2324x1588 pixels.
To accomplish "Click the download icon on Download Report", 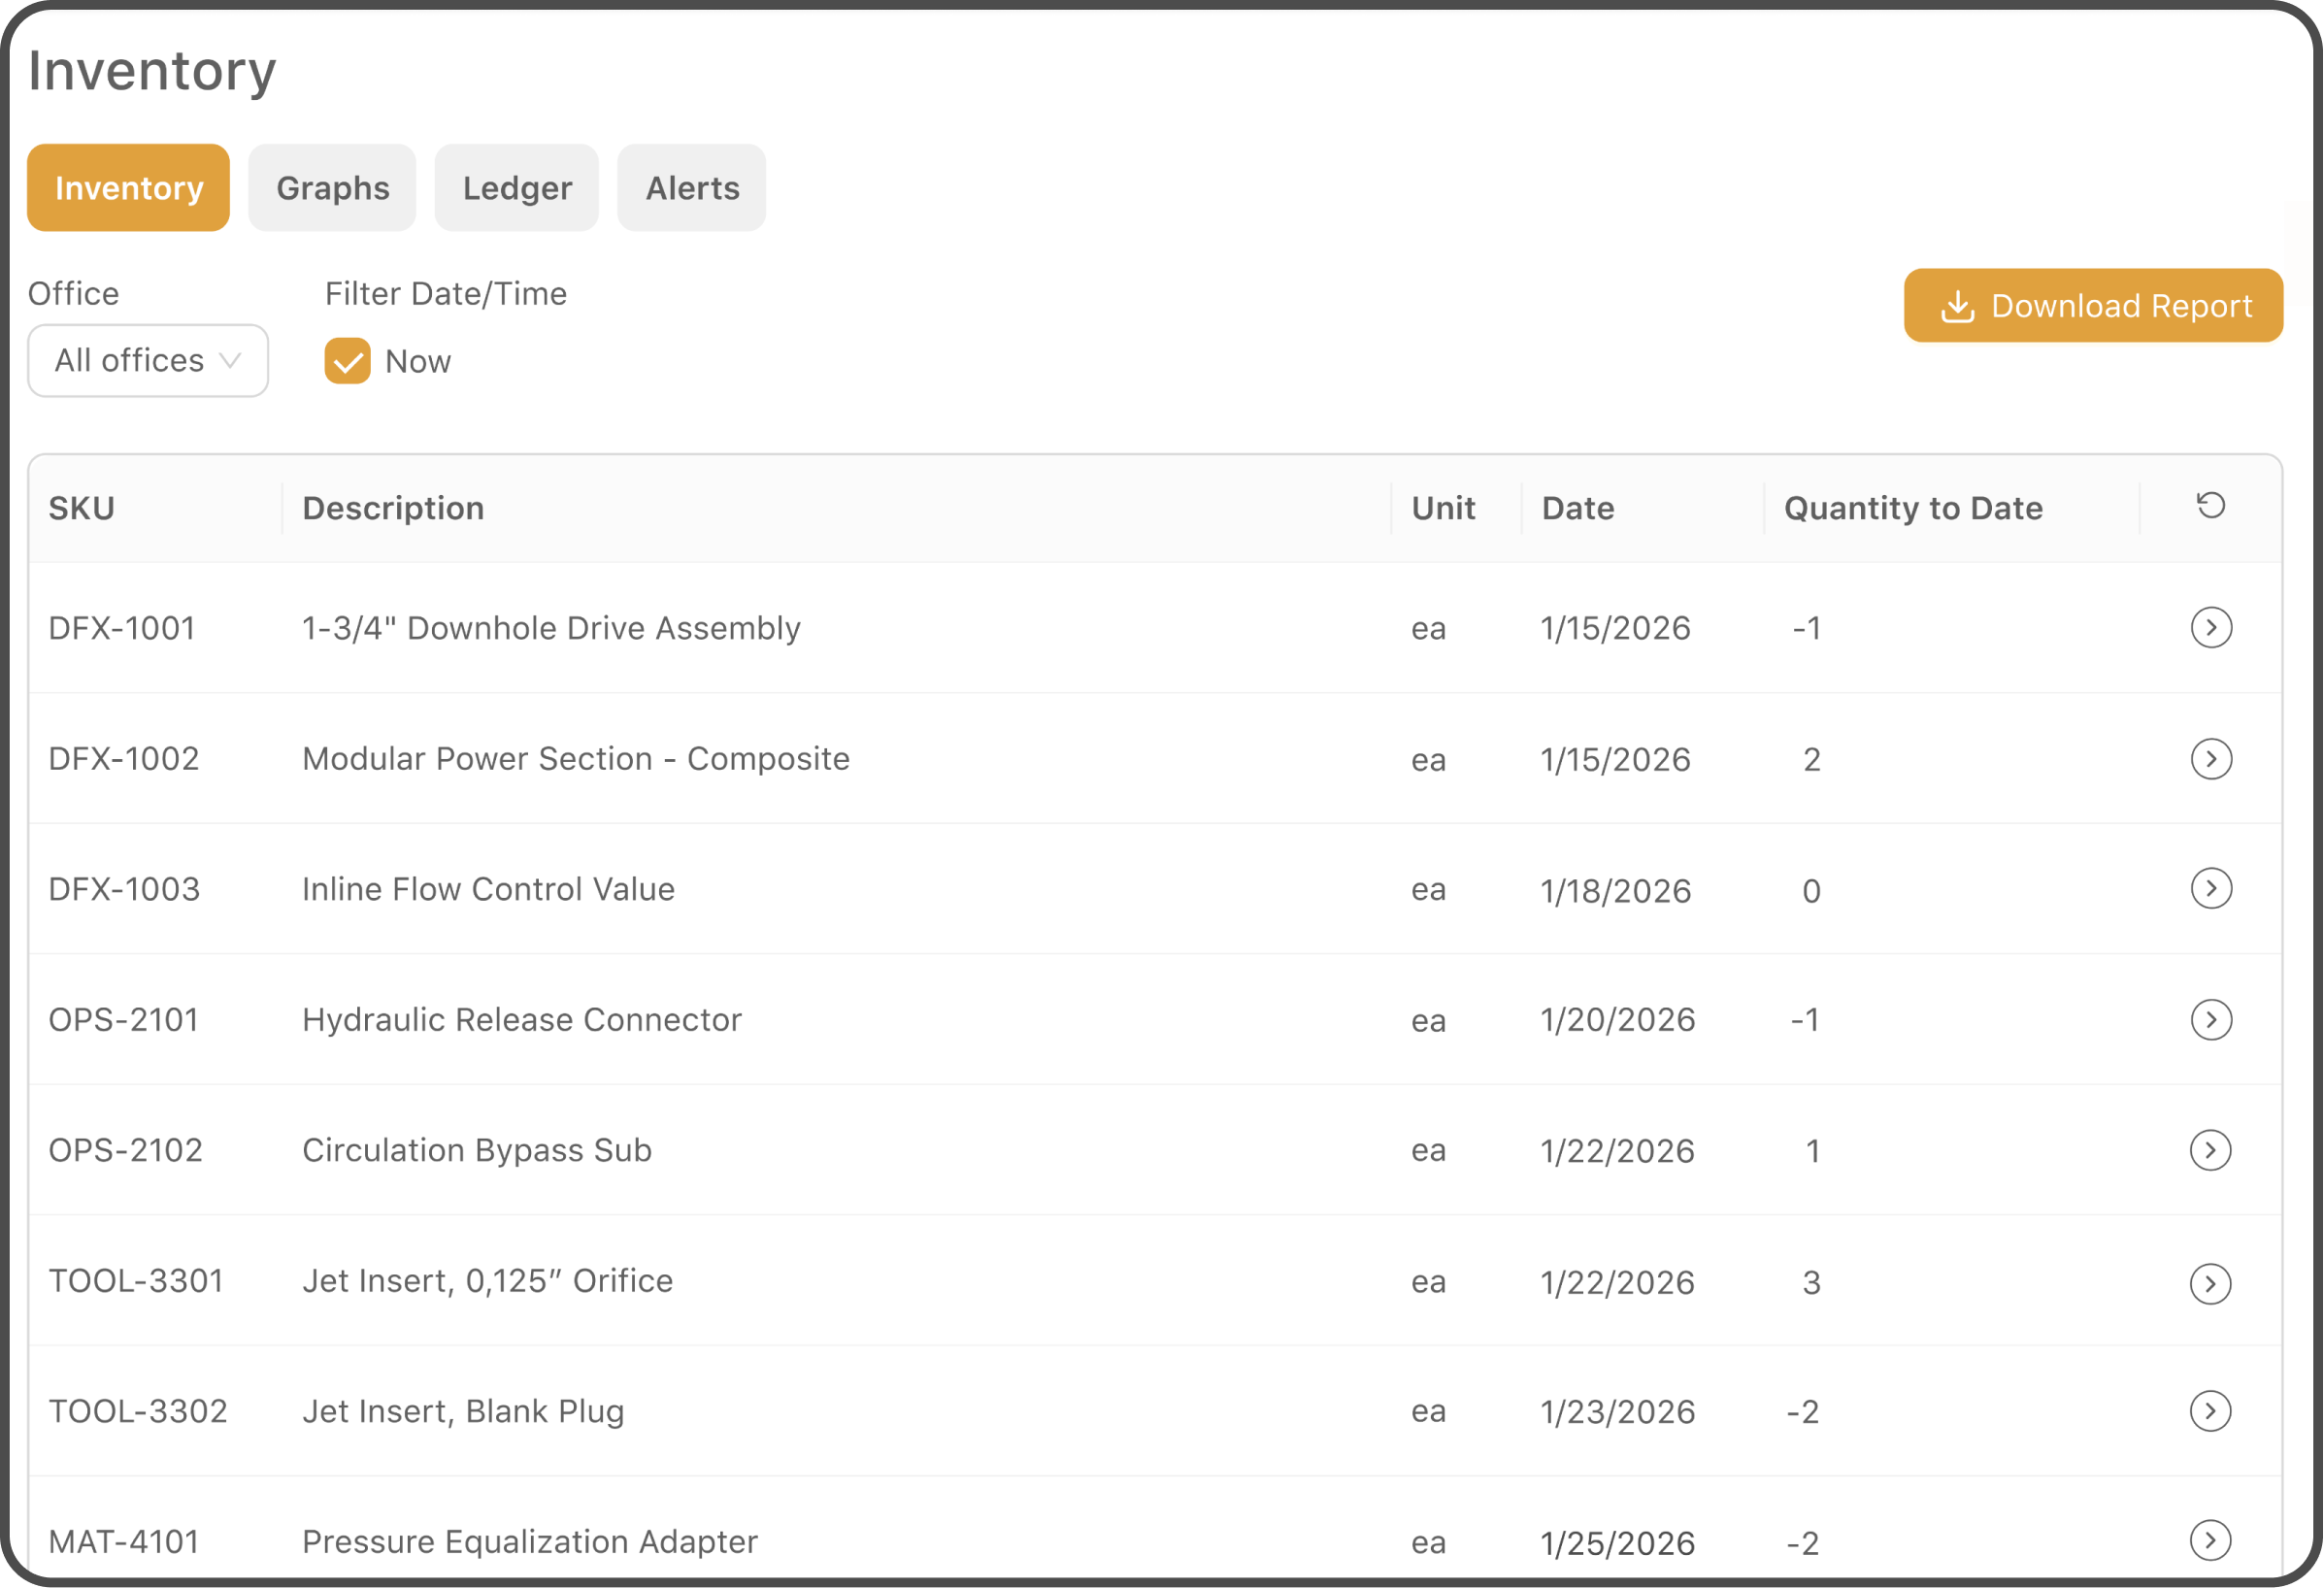I will (x=1957, y=305).
